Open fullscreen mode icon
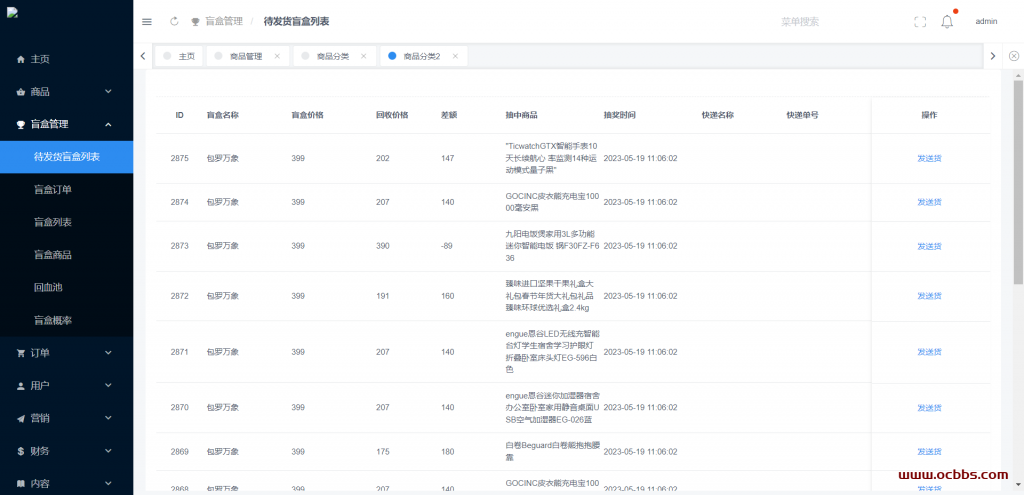This screenshot has height=495, width=1024. [x=920, y=22]
